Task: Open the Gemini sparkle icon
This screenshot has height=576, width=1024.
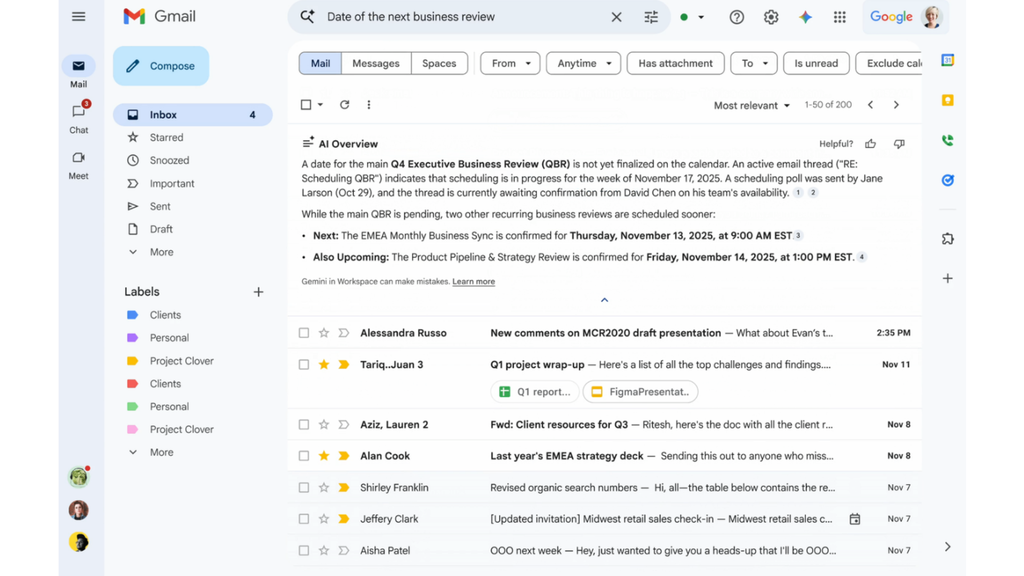Action: pos(805,17)
